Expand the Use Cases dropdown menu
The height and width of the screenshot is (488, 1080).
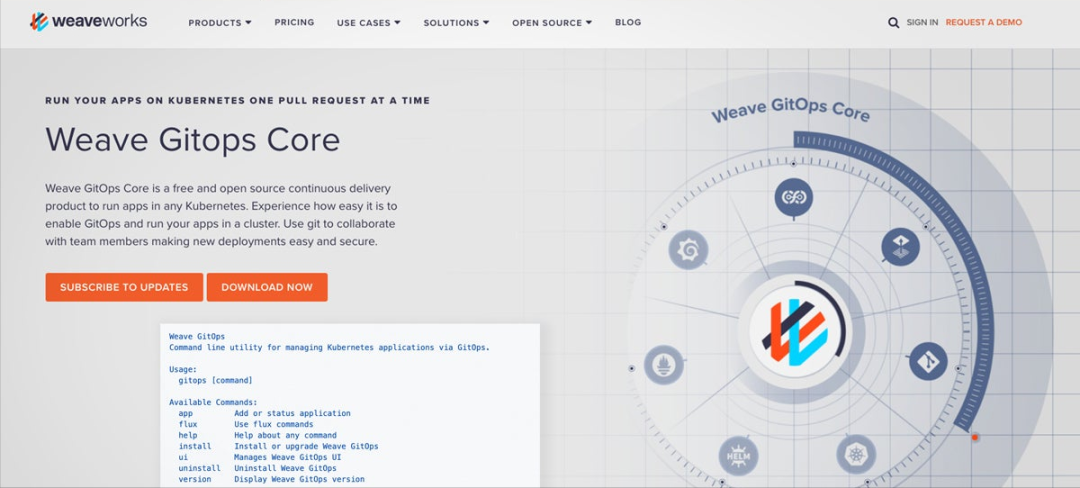click(368, 22)
